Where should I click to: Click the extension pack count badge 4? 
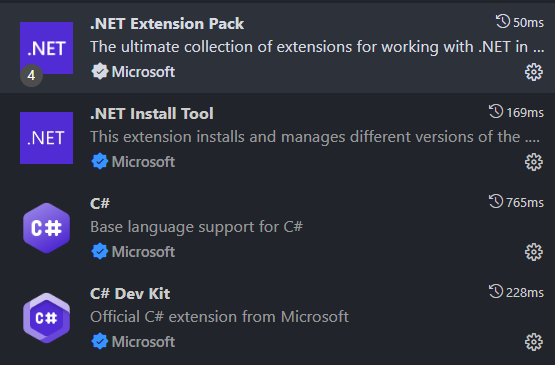pyautogui.click(x=32, y=75)
